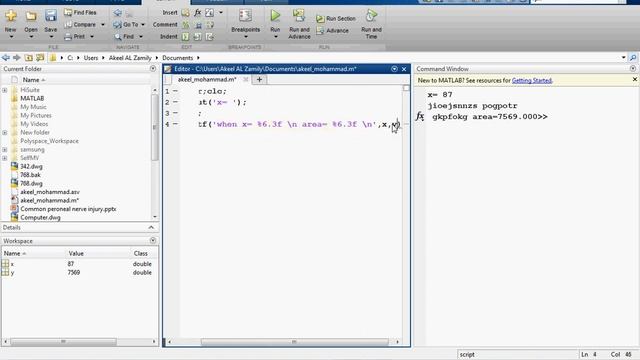Sort Workspace by Class column header
Screen dimensions: 640x360
tap(140, 253)
